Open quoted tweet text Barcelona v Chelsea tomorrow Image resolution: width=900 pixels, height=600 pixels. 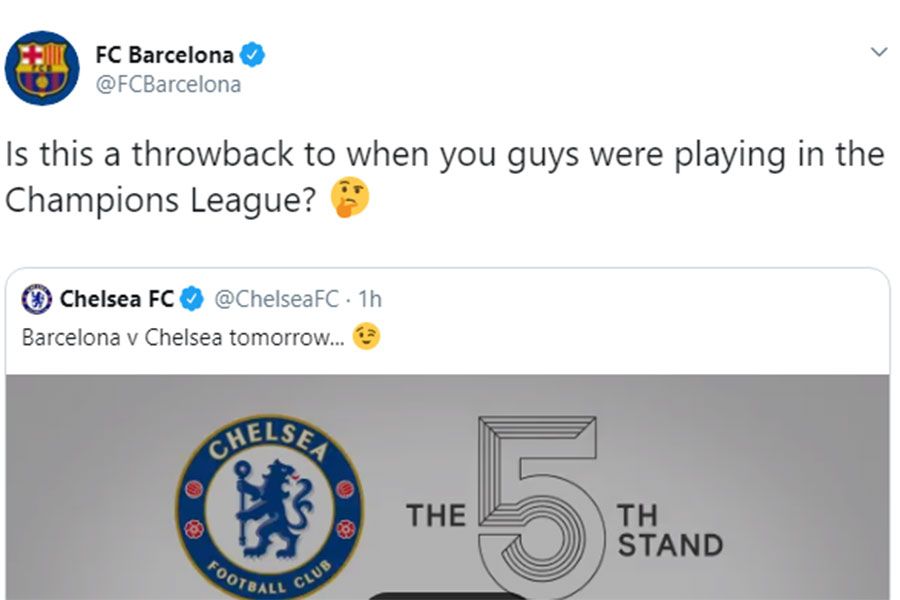(183, 338)
